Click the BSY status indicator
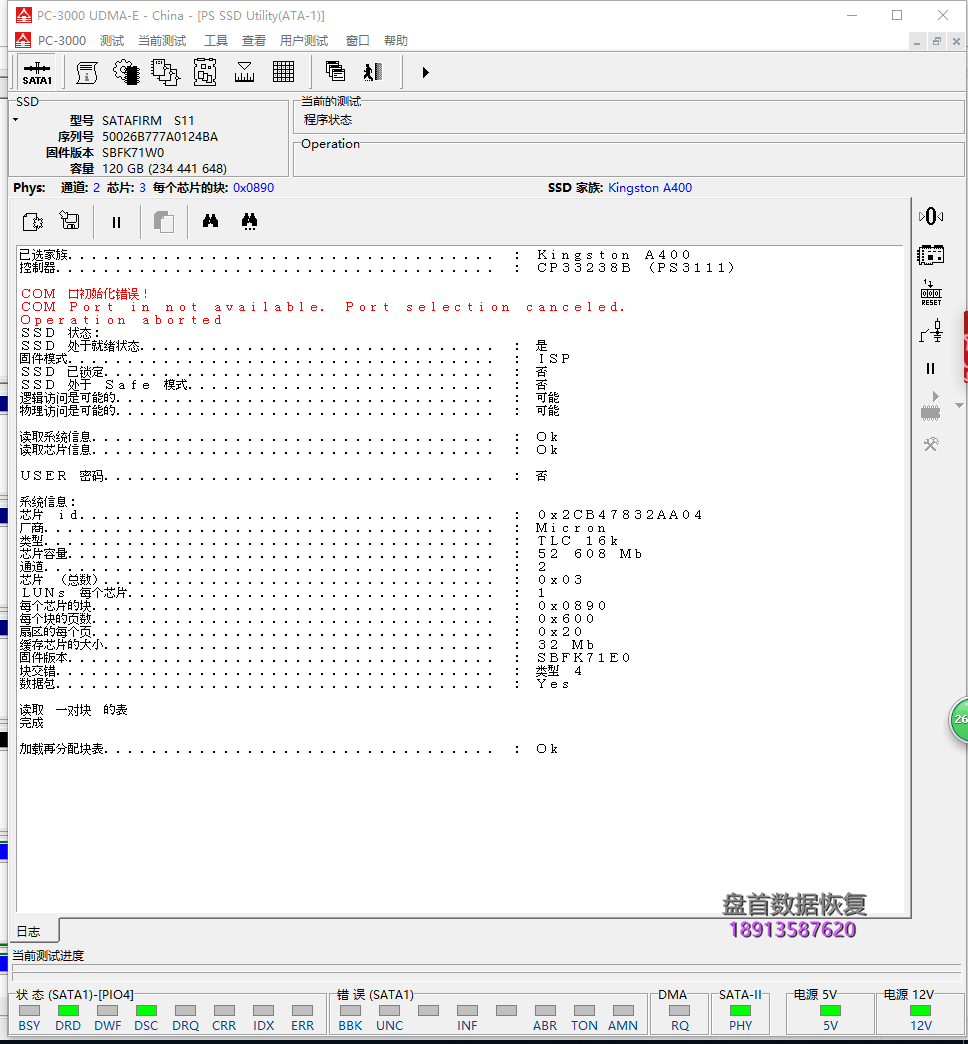Viewport: 968px width, 1044px height. (29, 1011)
